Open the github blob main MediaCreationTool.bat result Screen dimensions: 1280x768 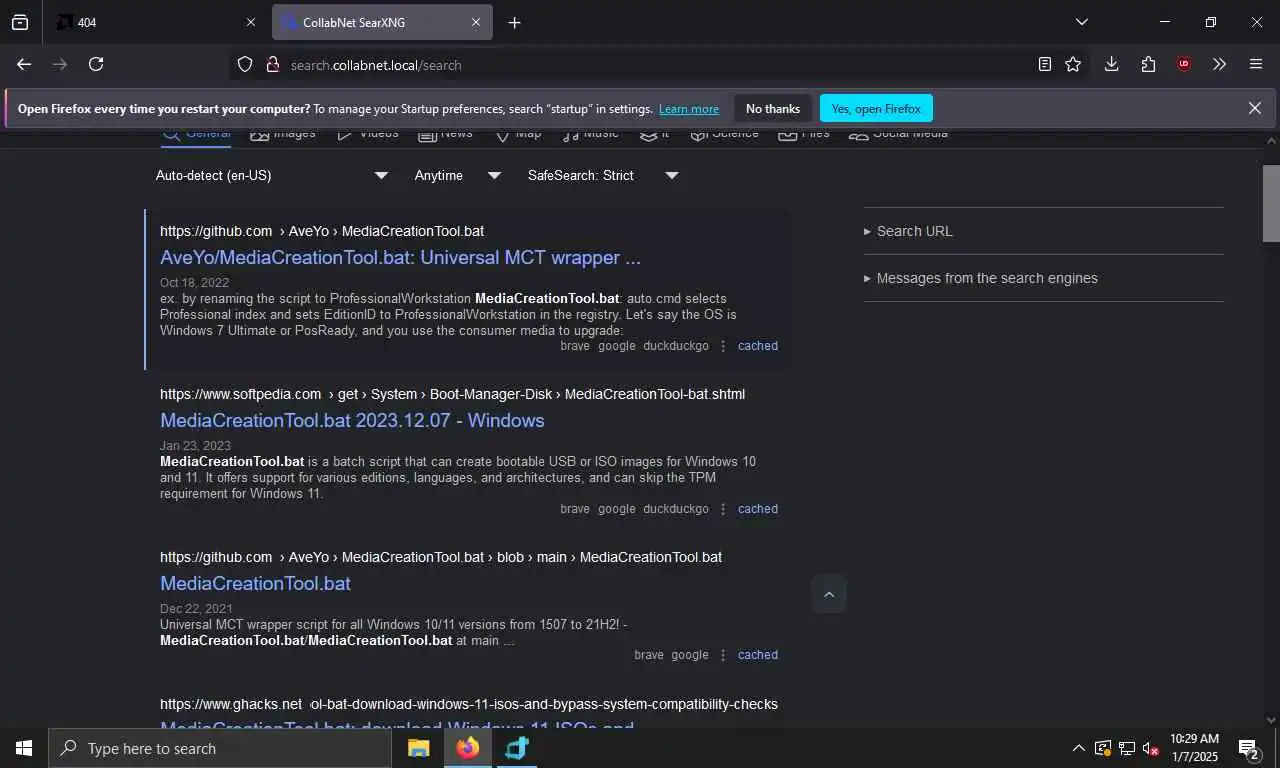point(255,583)
